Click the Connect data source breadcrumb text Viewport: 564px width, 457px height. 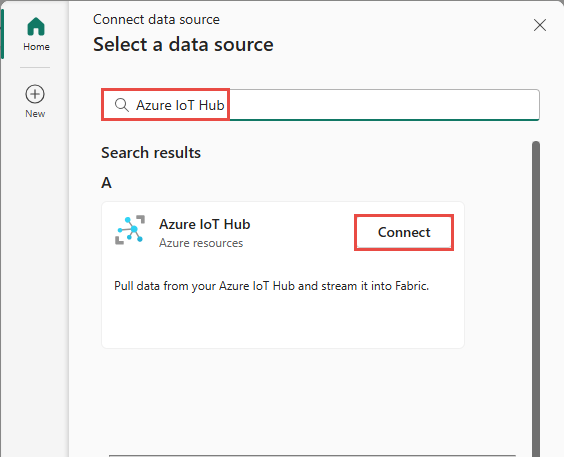156,19
